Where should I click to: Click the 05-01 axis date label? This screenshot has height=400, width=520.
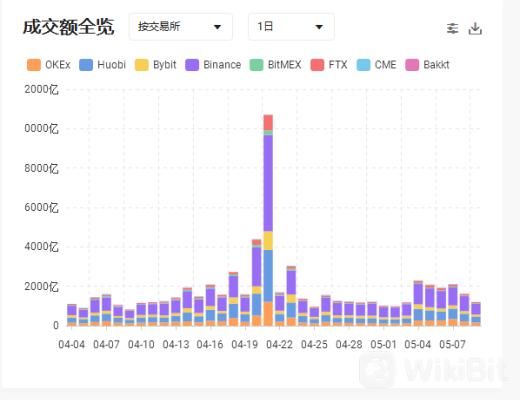383,344
